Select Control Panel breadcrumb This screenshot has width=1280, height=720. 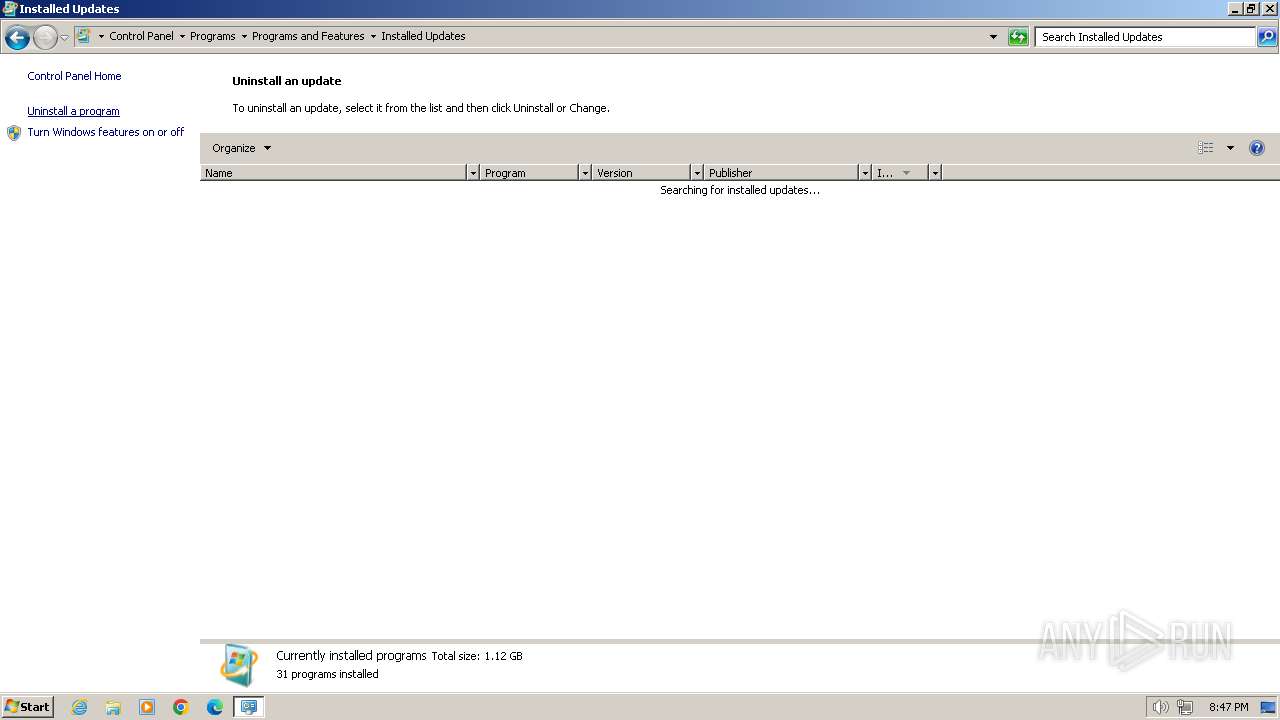tap(141, 36)
